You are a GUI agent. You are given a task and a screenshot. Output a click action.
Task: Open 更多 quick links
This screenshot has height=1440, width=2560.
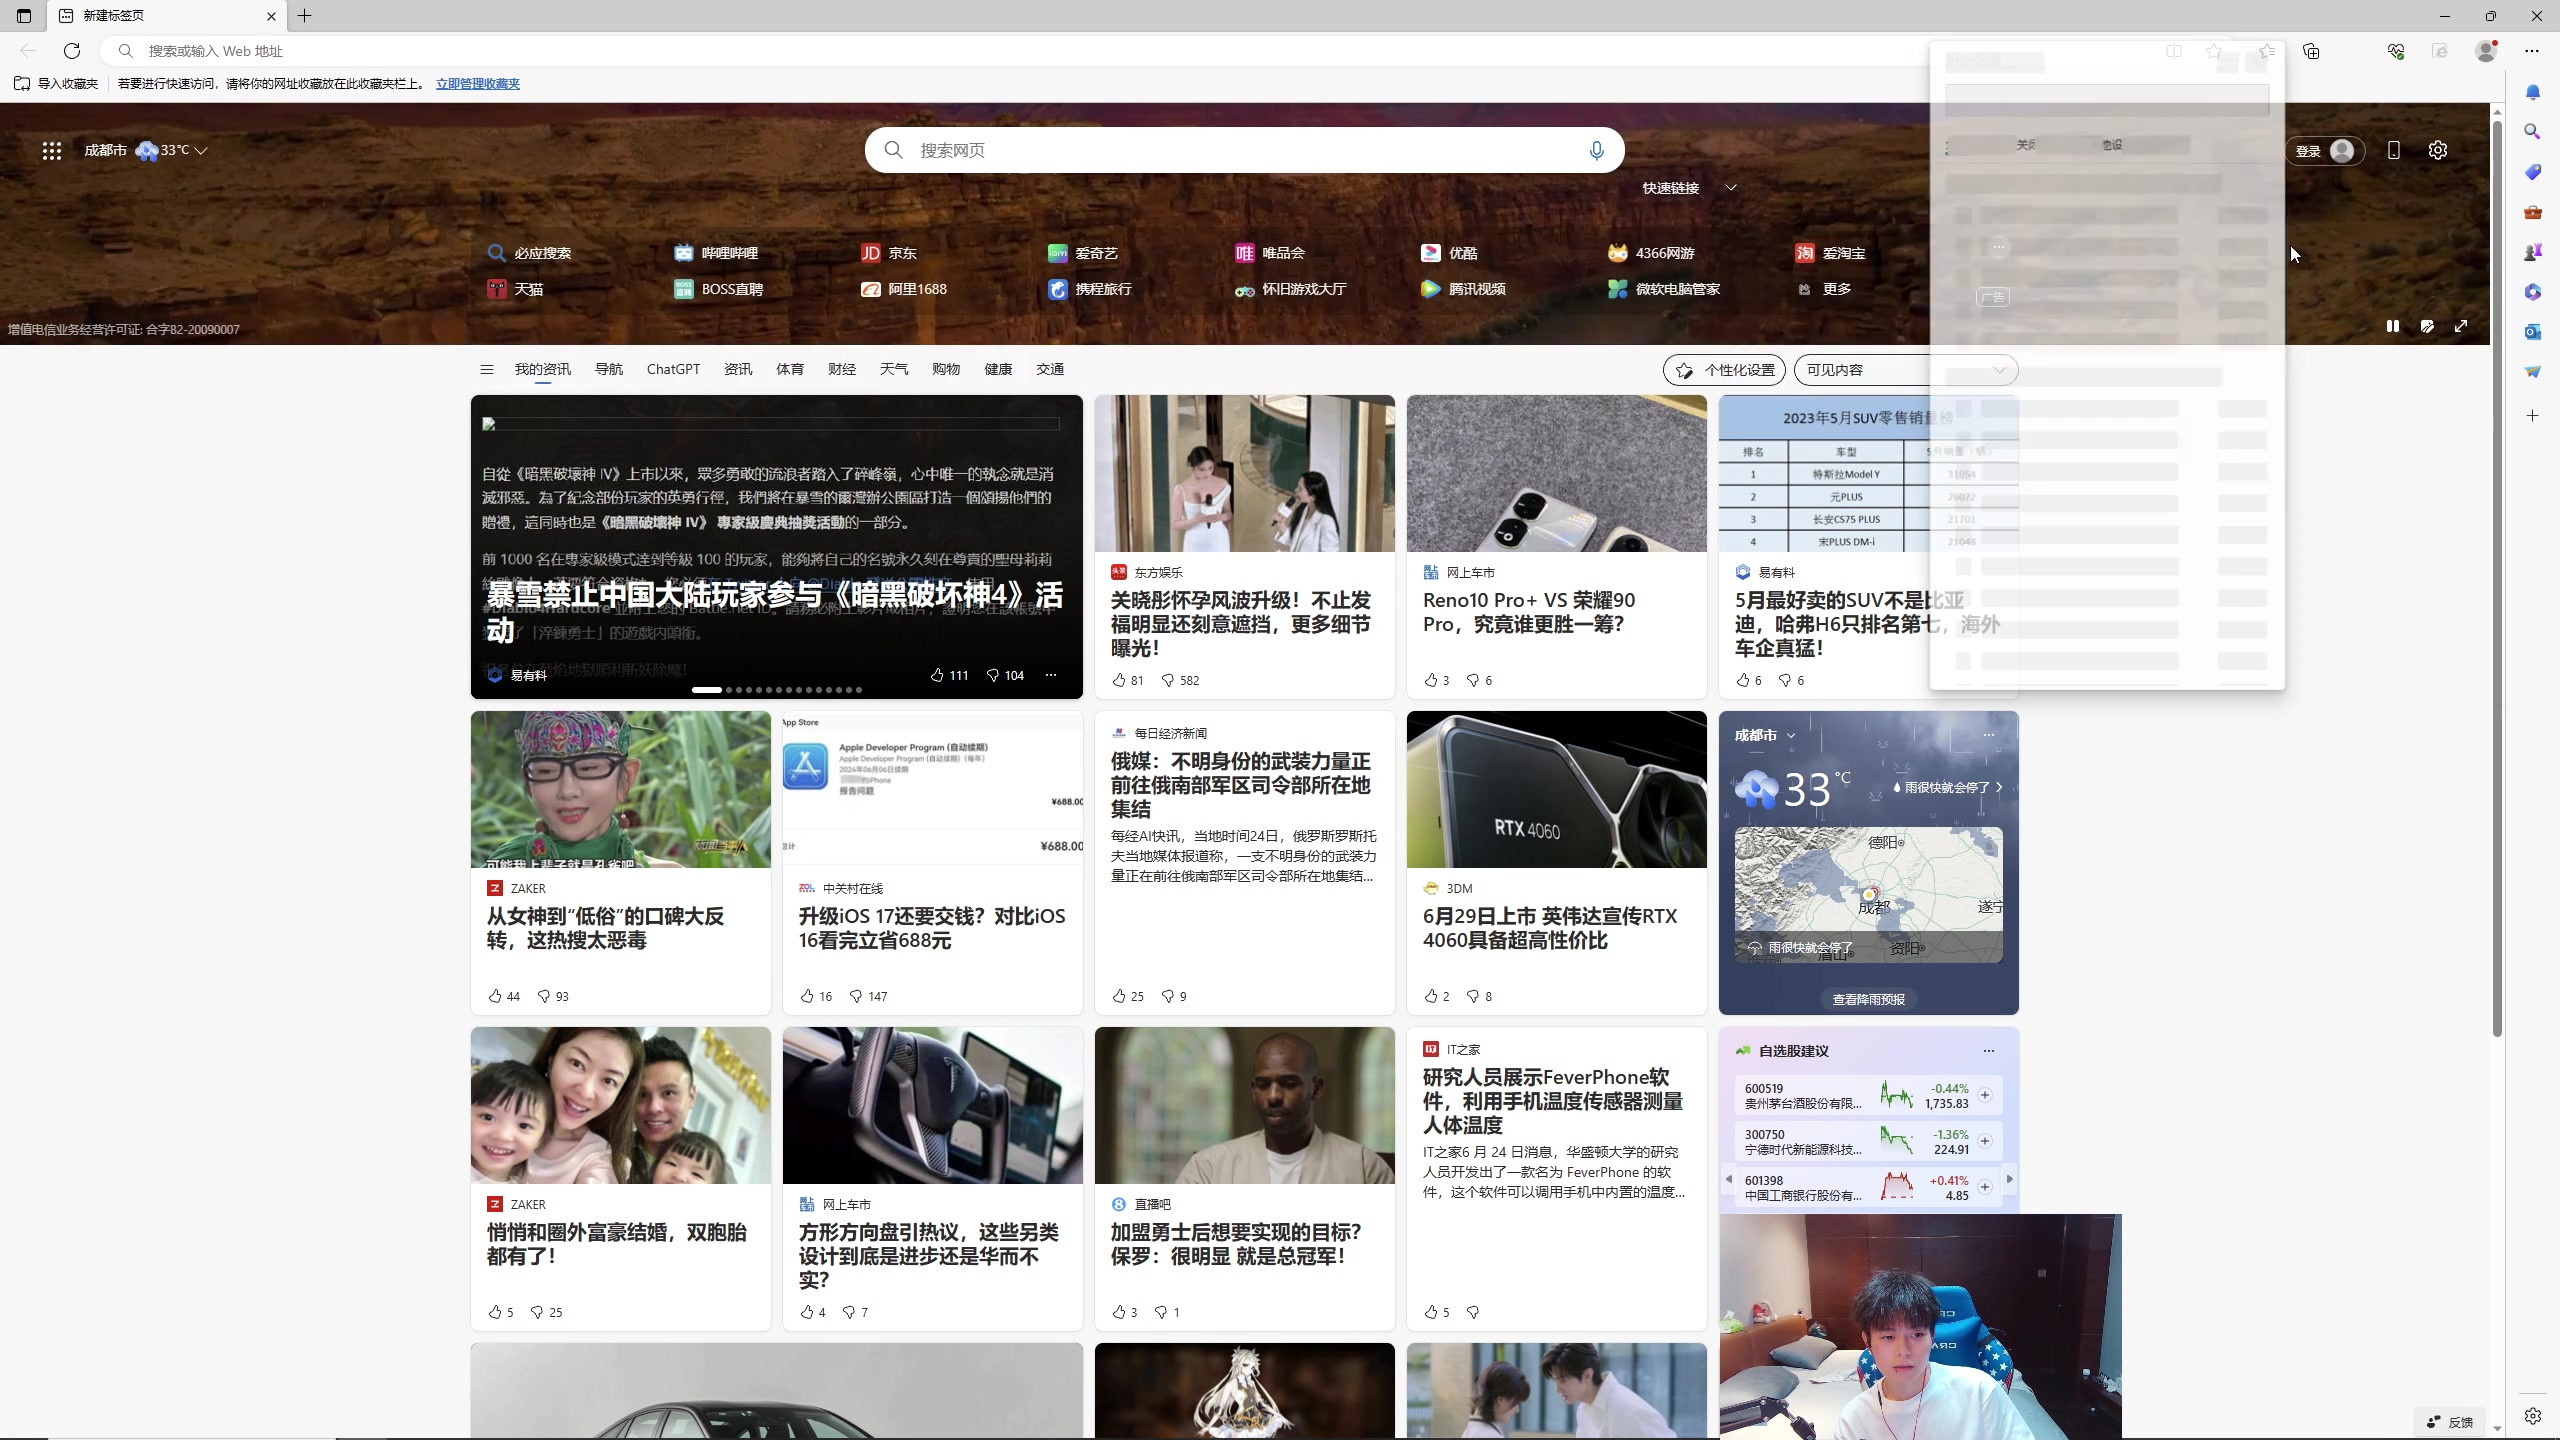(1826, 289)
